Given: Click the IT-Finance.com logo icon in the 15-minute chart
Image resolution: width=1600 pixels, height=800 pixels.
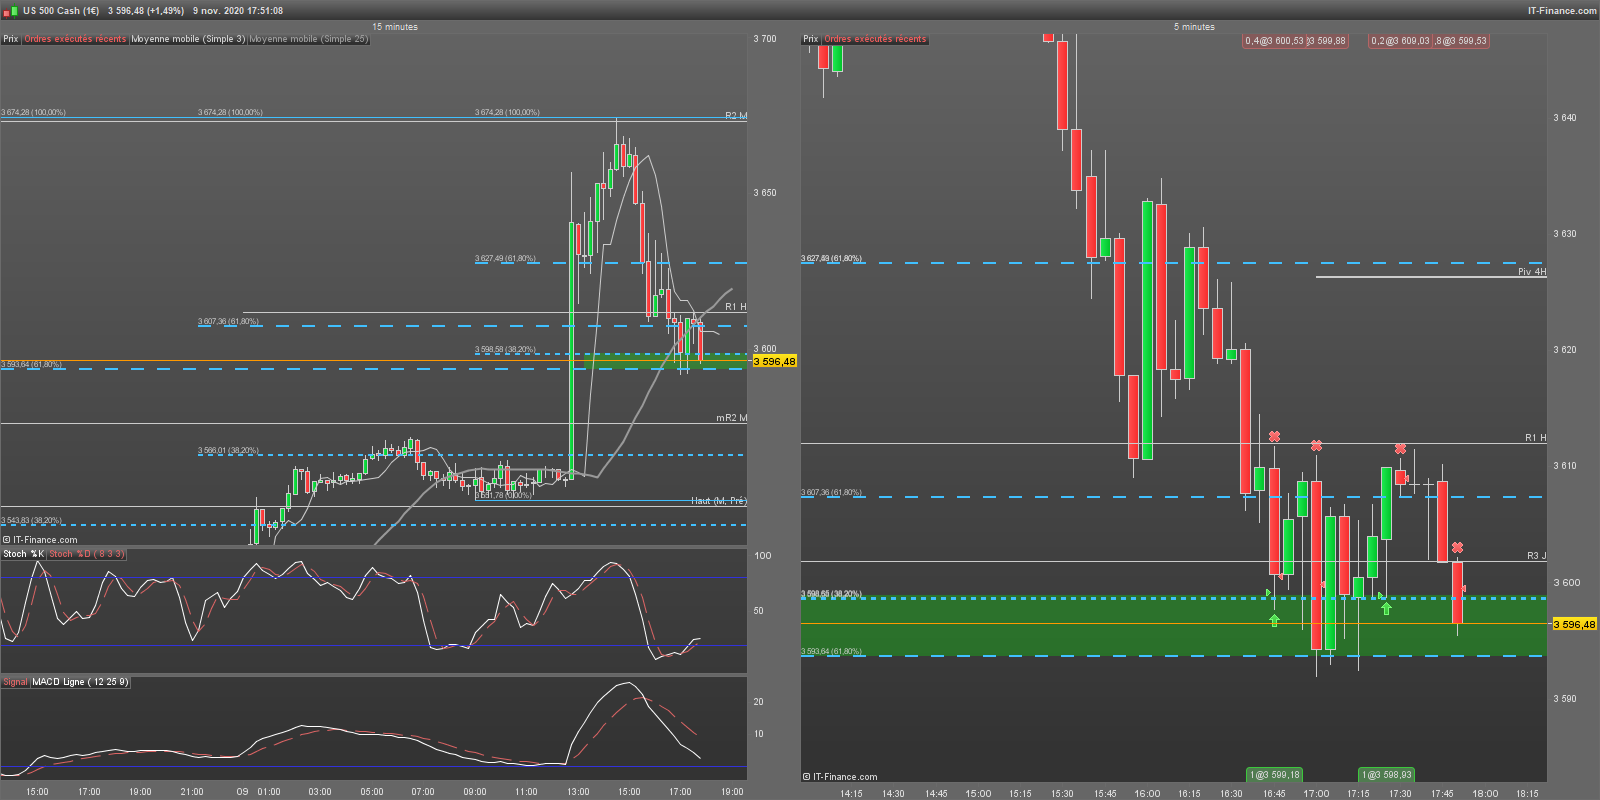Looking at the screenshot, I should click(x=7, y=540).
